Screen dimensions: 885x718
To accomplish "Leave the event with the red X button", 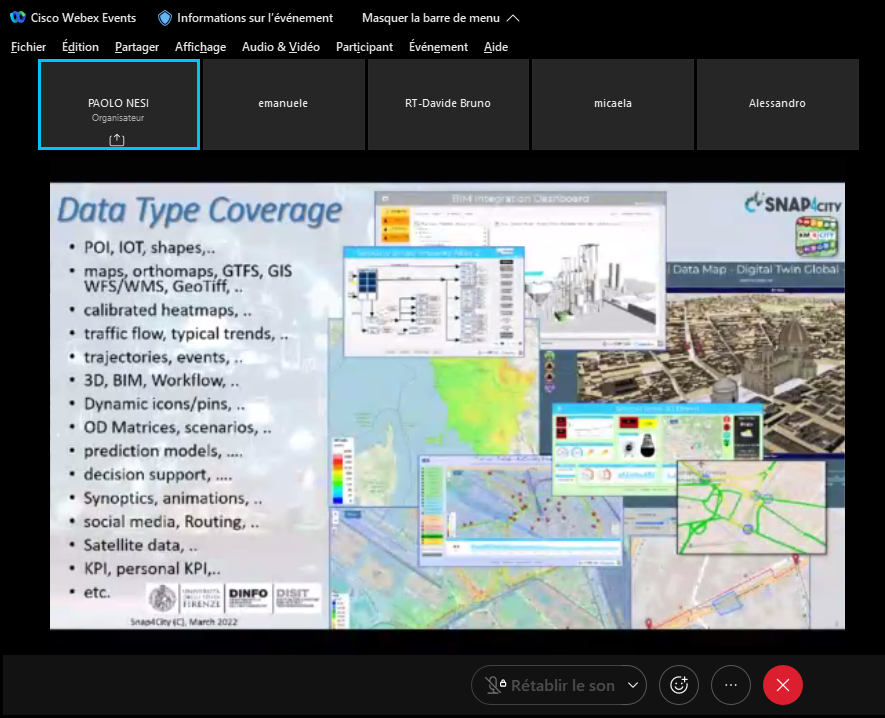I will click(x=783, y=685).
